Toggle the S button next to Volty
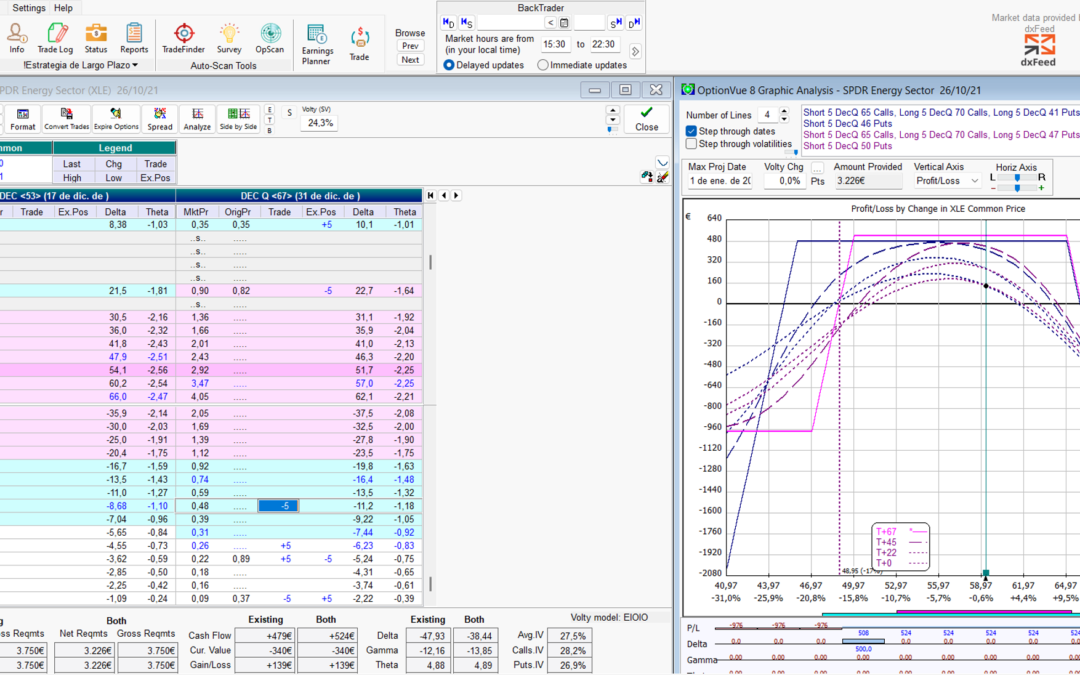 pos(290,113)
